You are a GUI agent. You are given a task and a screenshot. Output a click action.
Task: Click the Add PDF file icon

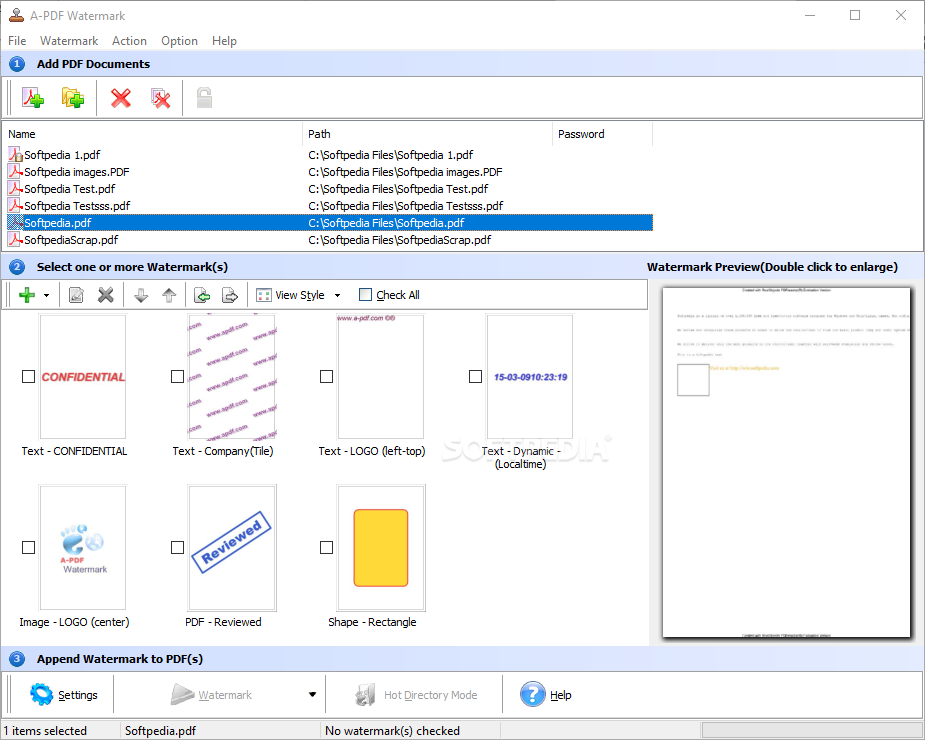[33, 98]
